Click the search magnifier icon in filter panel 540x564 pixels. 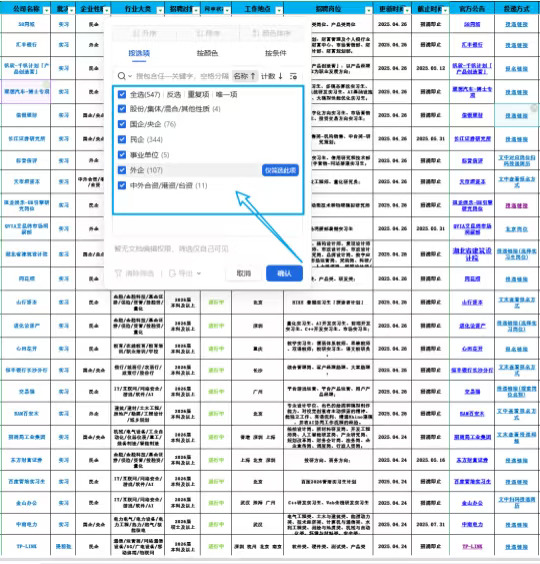[x=122, y=76]
